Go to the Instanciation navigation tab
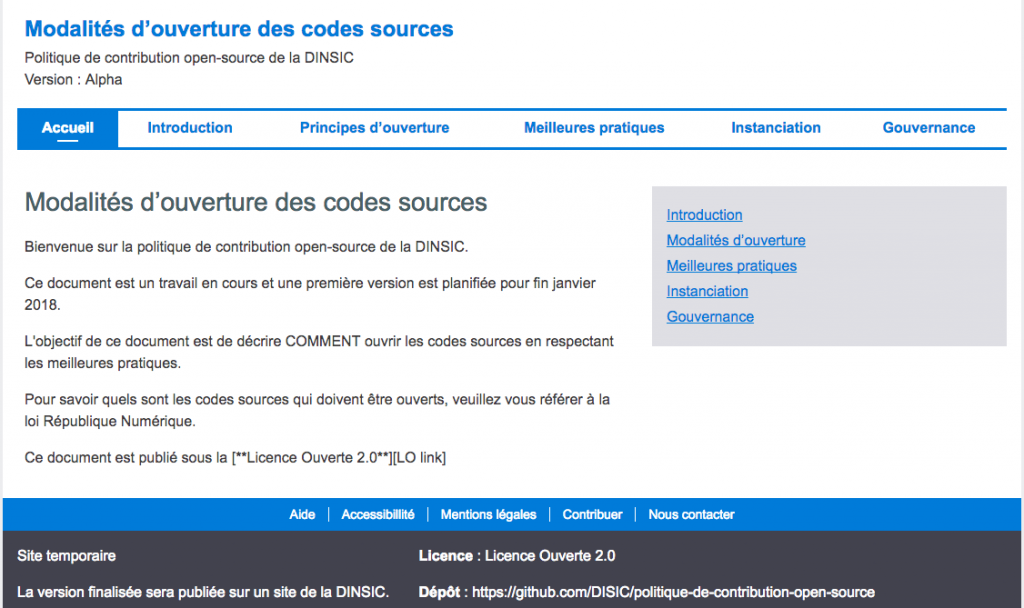The width and height of the screenshot is (1024, 608). pos(776,128)
